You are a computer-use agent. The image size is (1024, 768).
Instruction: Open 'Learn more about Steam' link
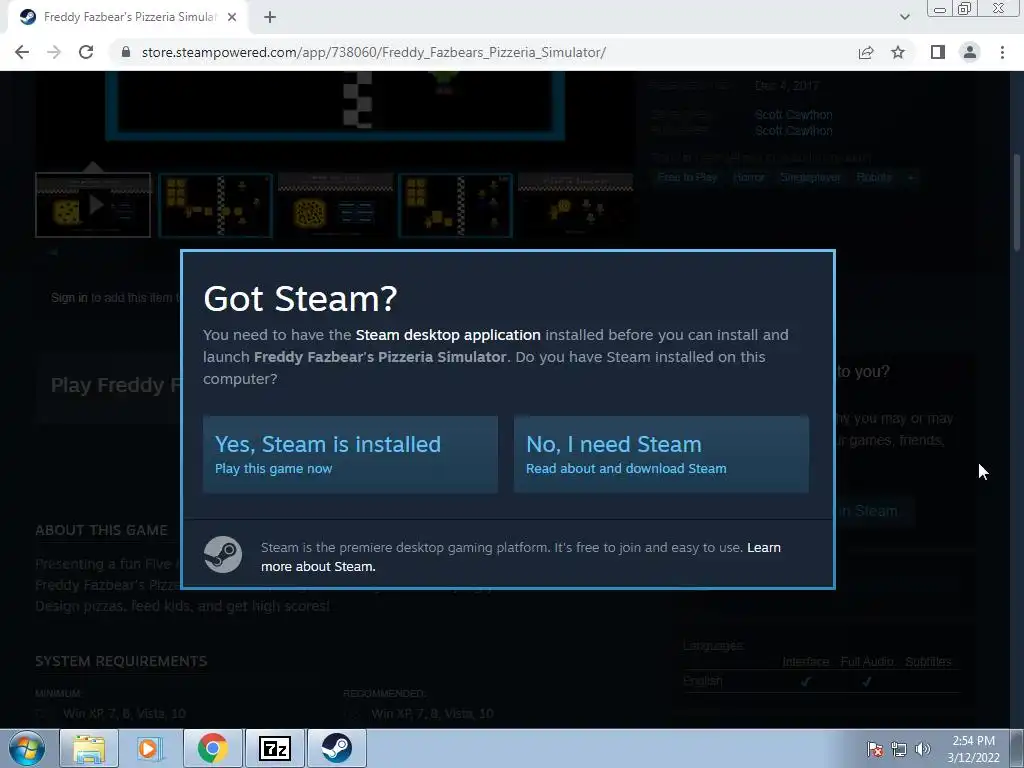520,557
